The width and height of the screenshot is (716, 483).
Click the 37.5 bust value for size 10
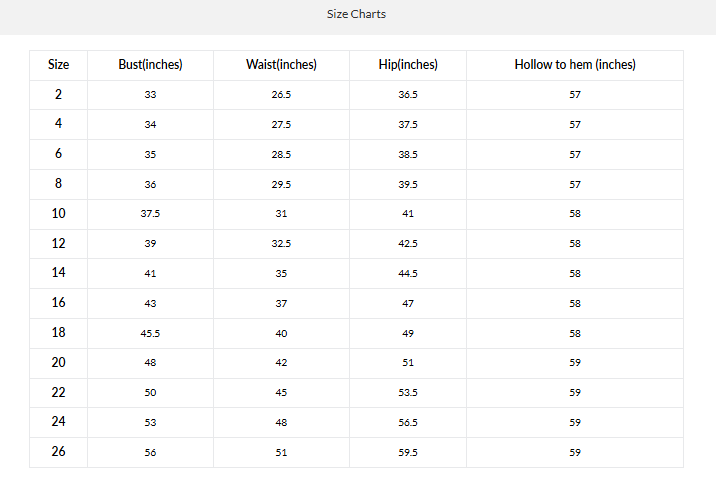tap(150, 214)
